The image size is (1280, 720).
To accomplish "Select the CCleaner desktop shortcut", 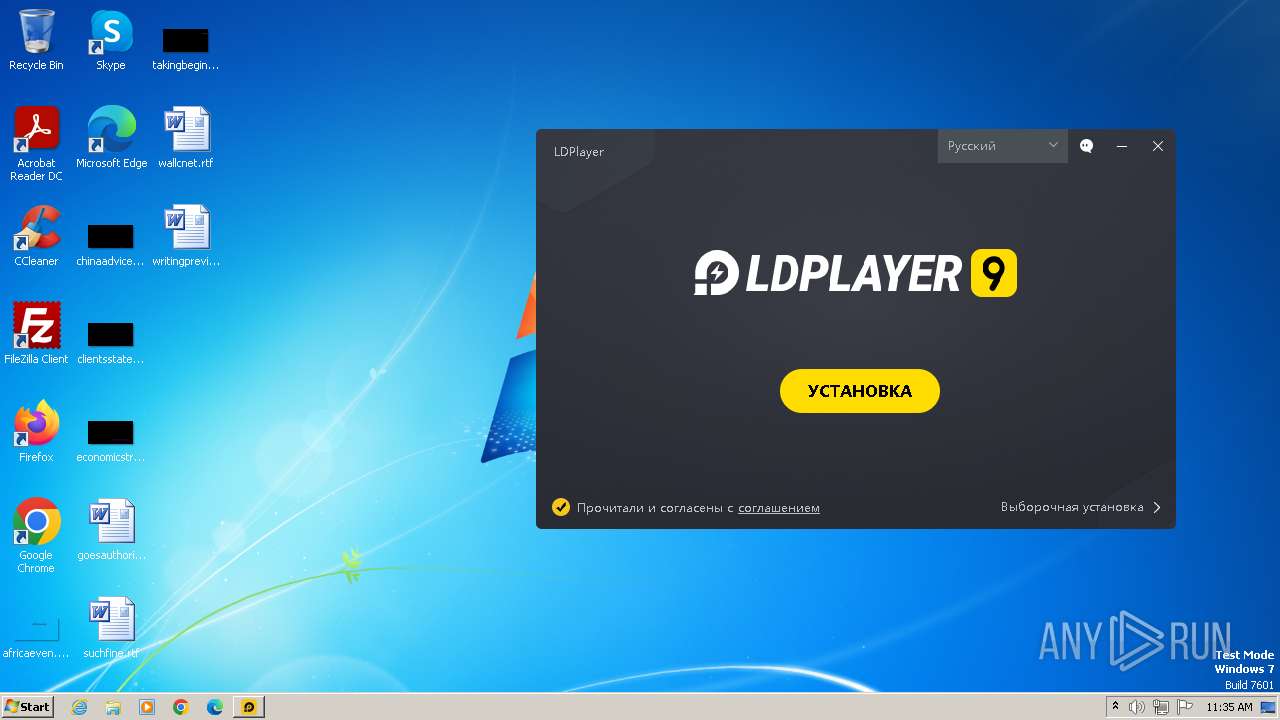I will tap(36, 236).
